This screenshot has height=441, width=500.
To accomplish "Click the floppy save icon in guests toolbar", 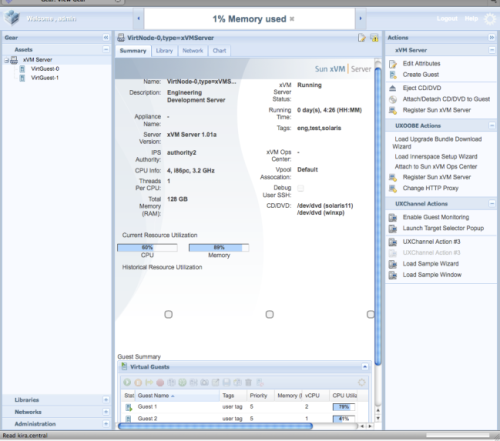I will tap(226, 382).
